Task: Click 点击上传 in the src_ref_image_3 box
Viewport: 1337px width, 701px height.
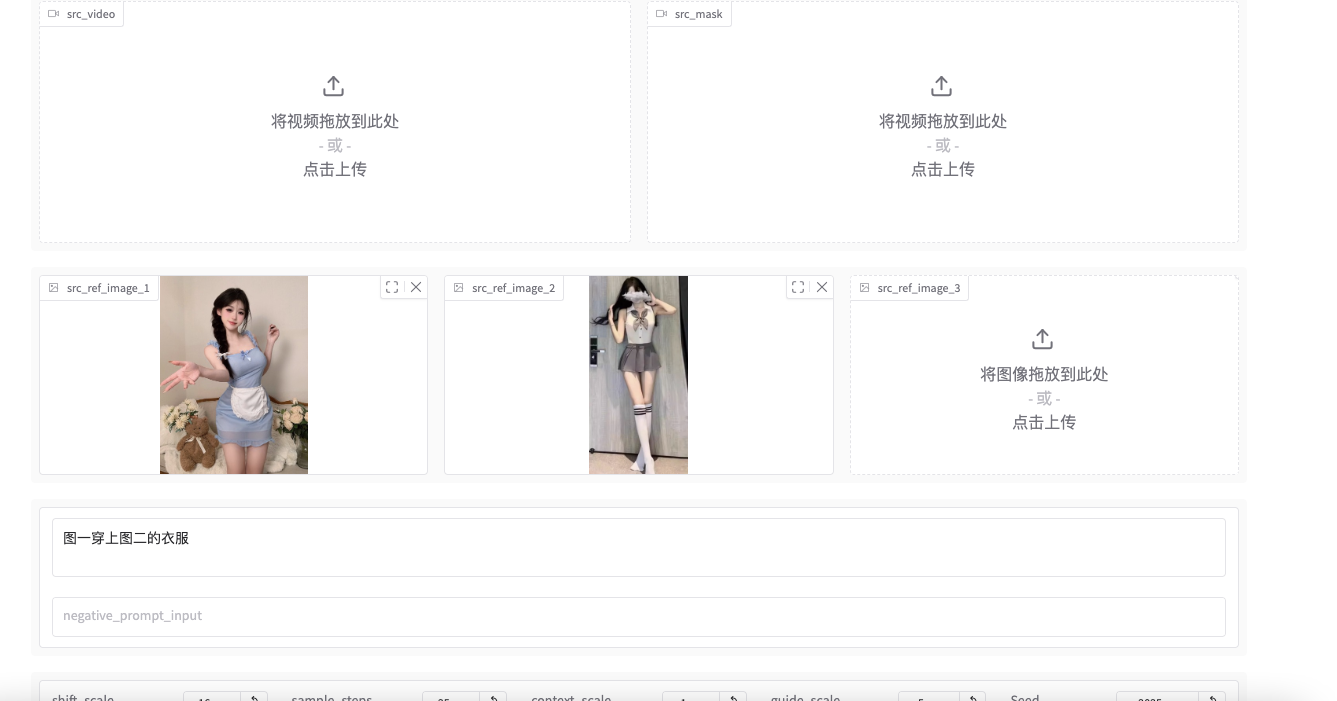Action: [1044, 423]
